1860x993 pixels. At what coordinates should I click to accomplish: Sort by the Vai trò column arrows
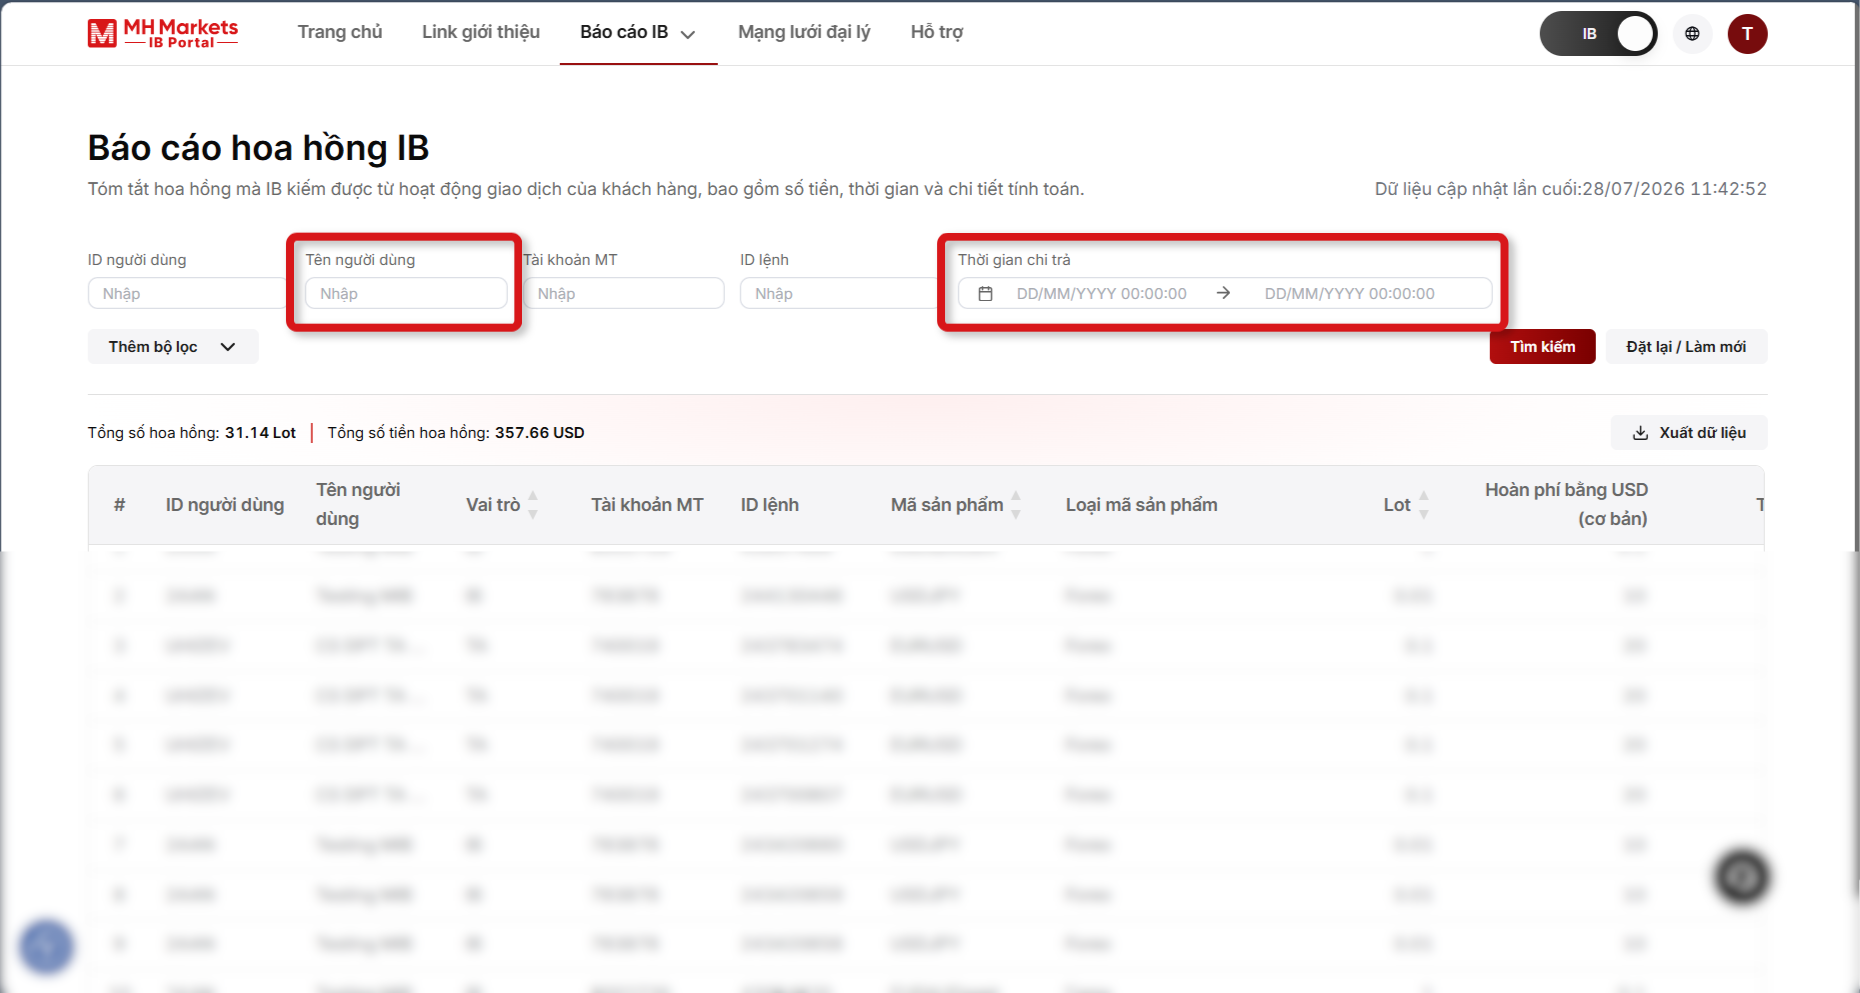pyautogui.click(x=533, y=505)
